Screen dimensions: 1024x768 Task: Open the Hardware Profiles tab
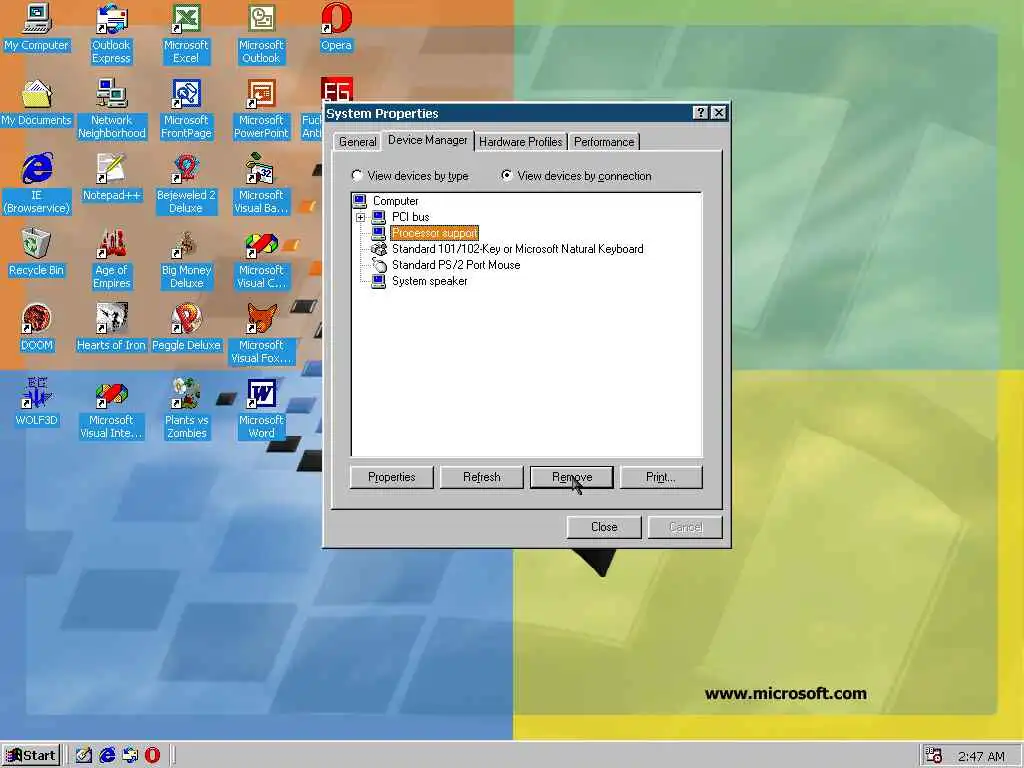520,142
